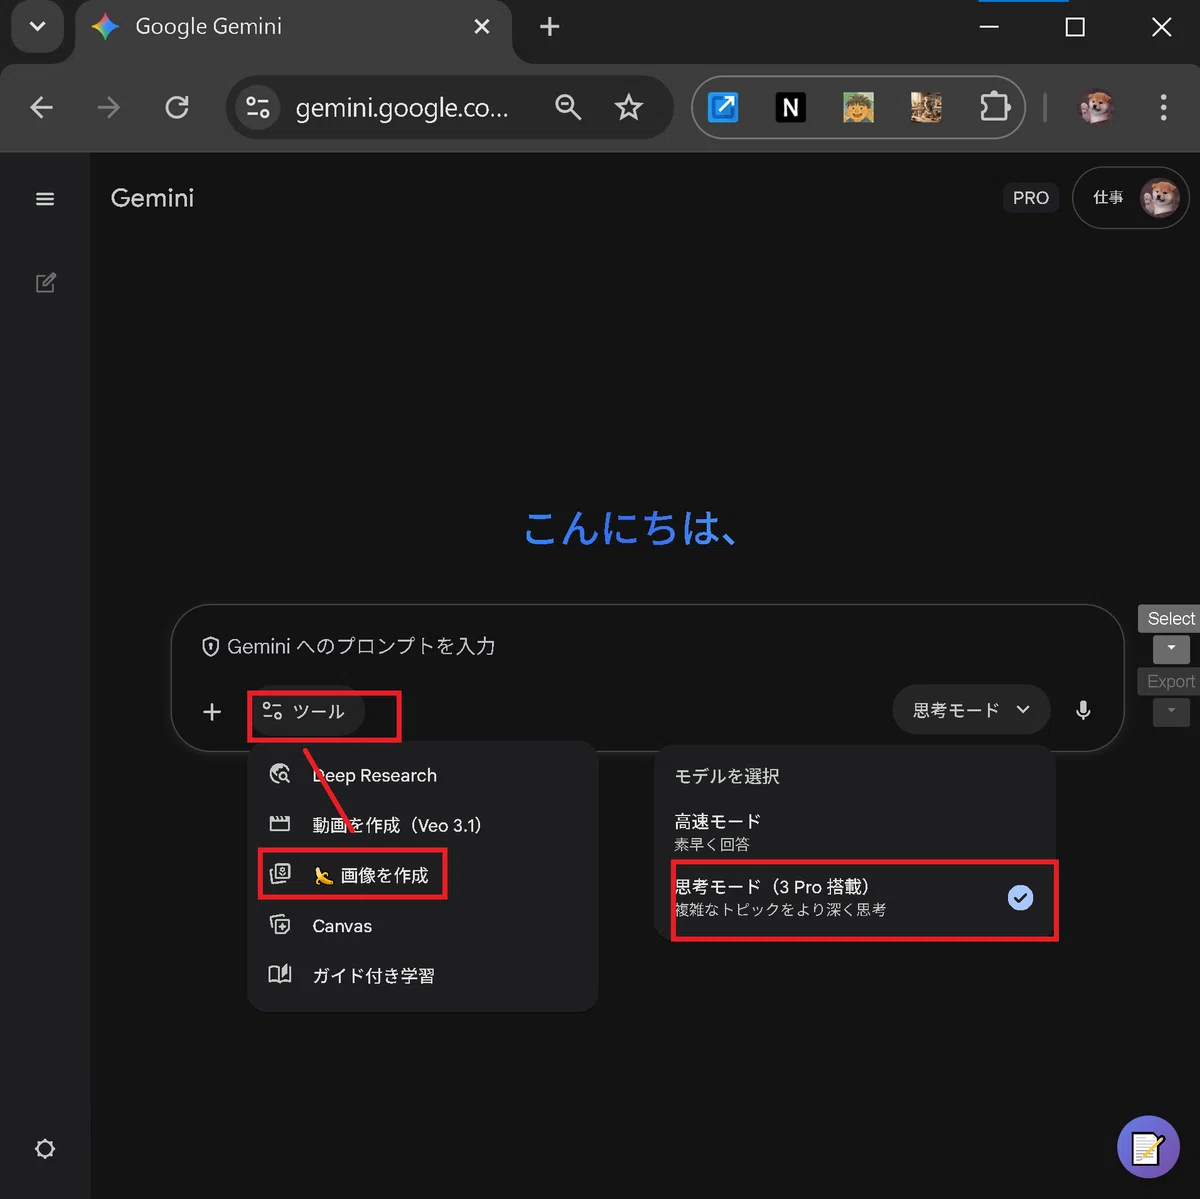The image size is (1200, 1199).
Task: Click the Select button on right edge
Action: 1170,618
